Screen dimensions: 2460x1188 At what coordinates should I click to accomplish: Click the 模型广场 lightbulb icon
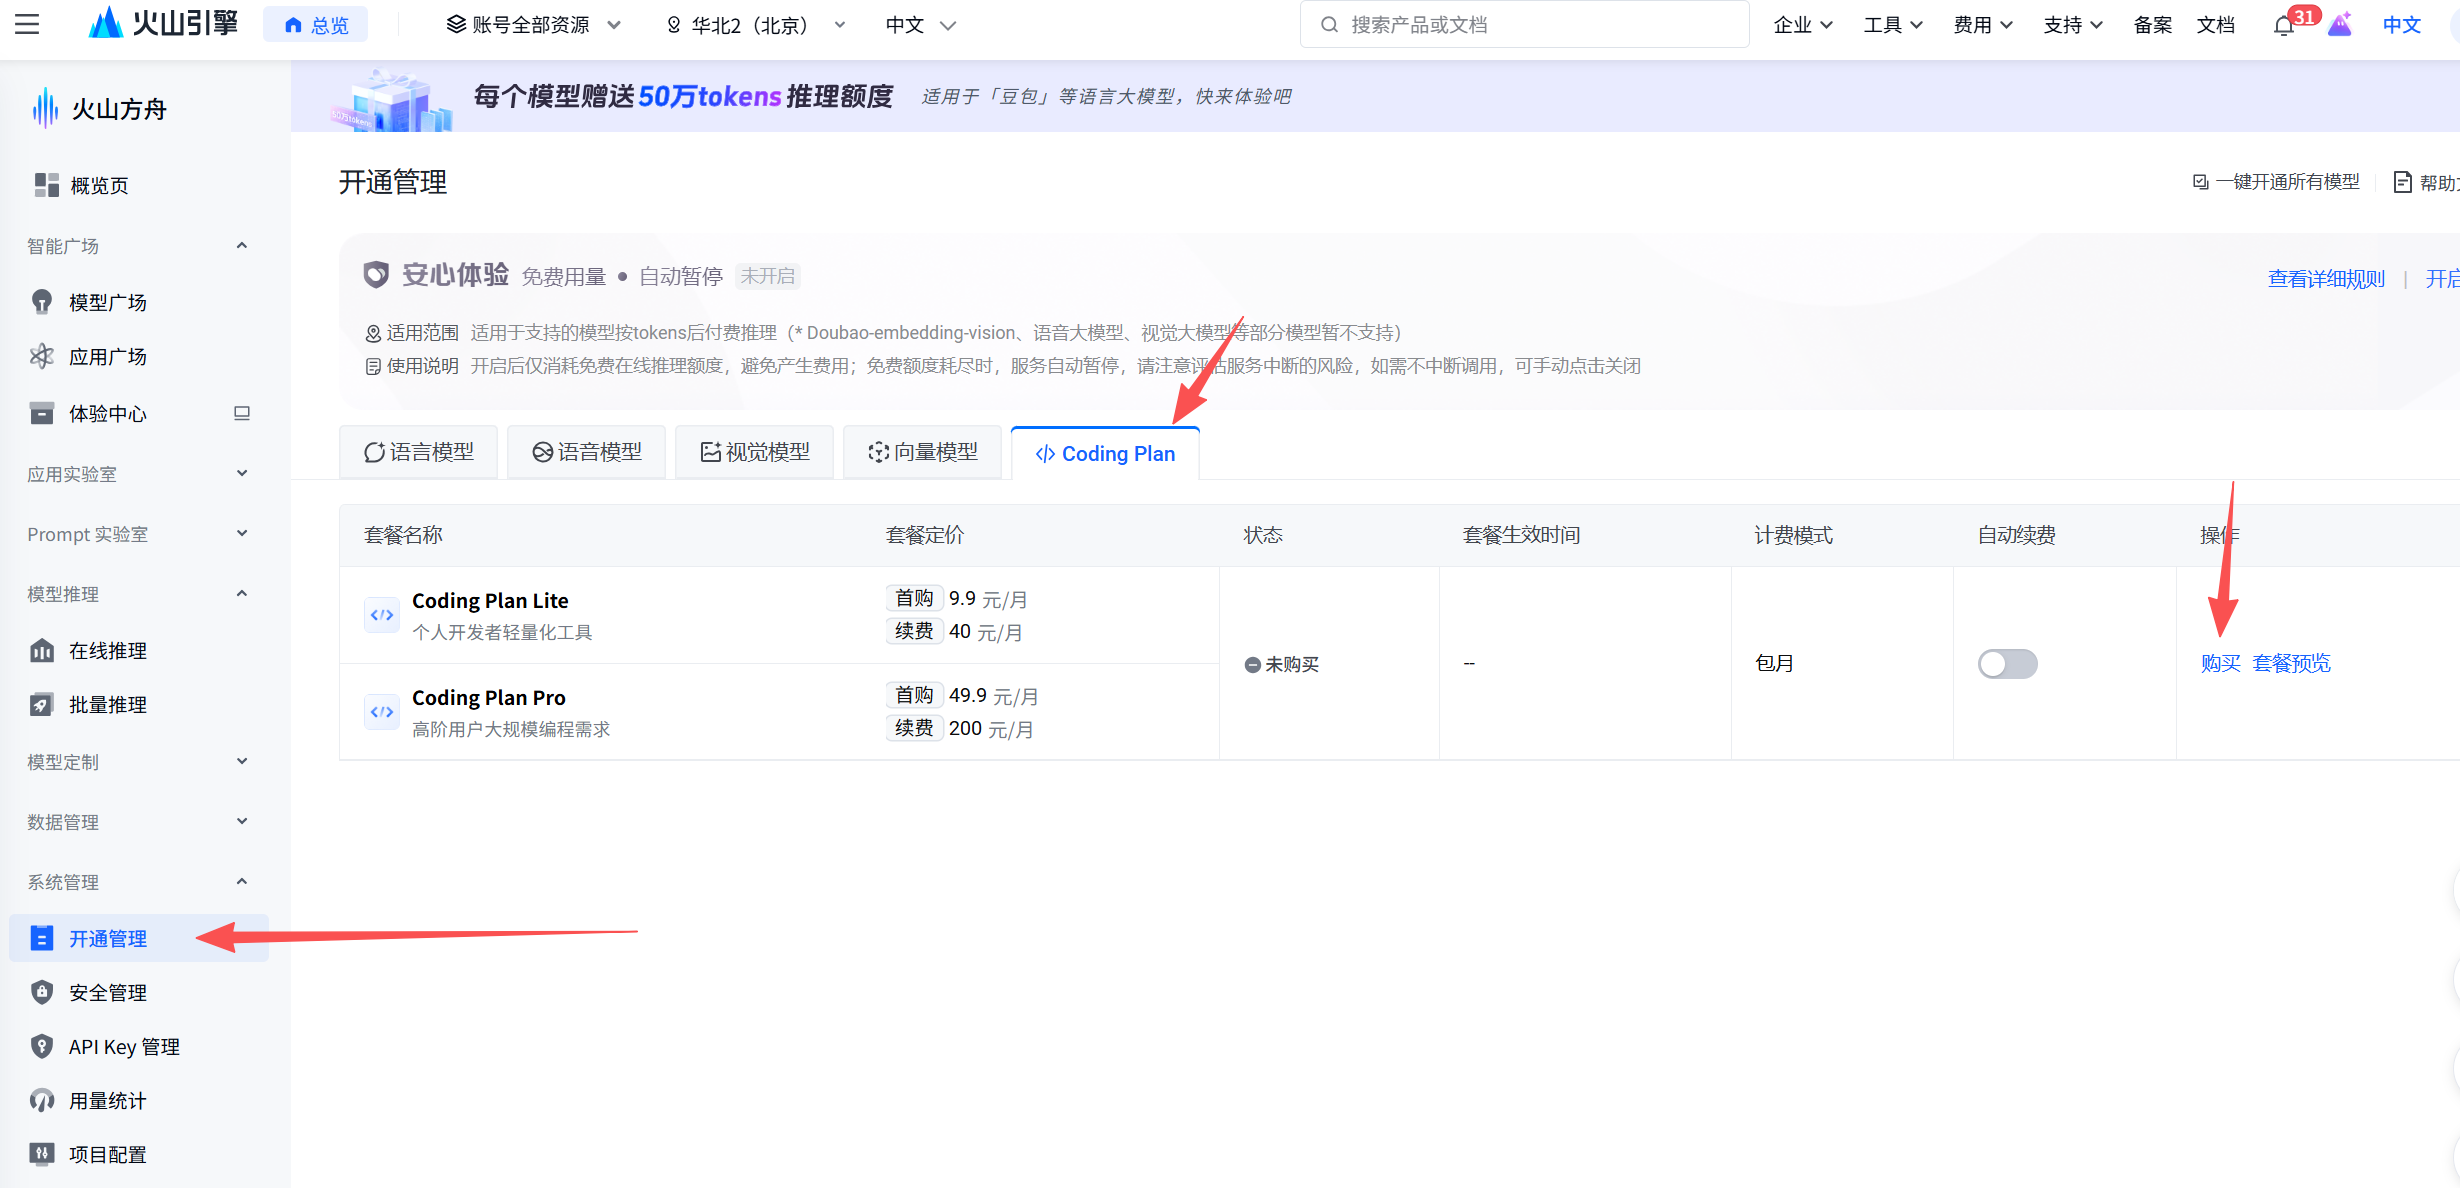coord(42,302)
